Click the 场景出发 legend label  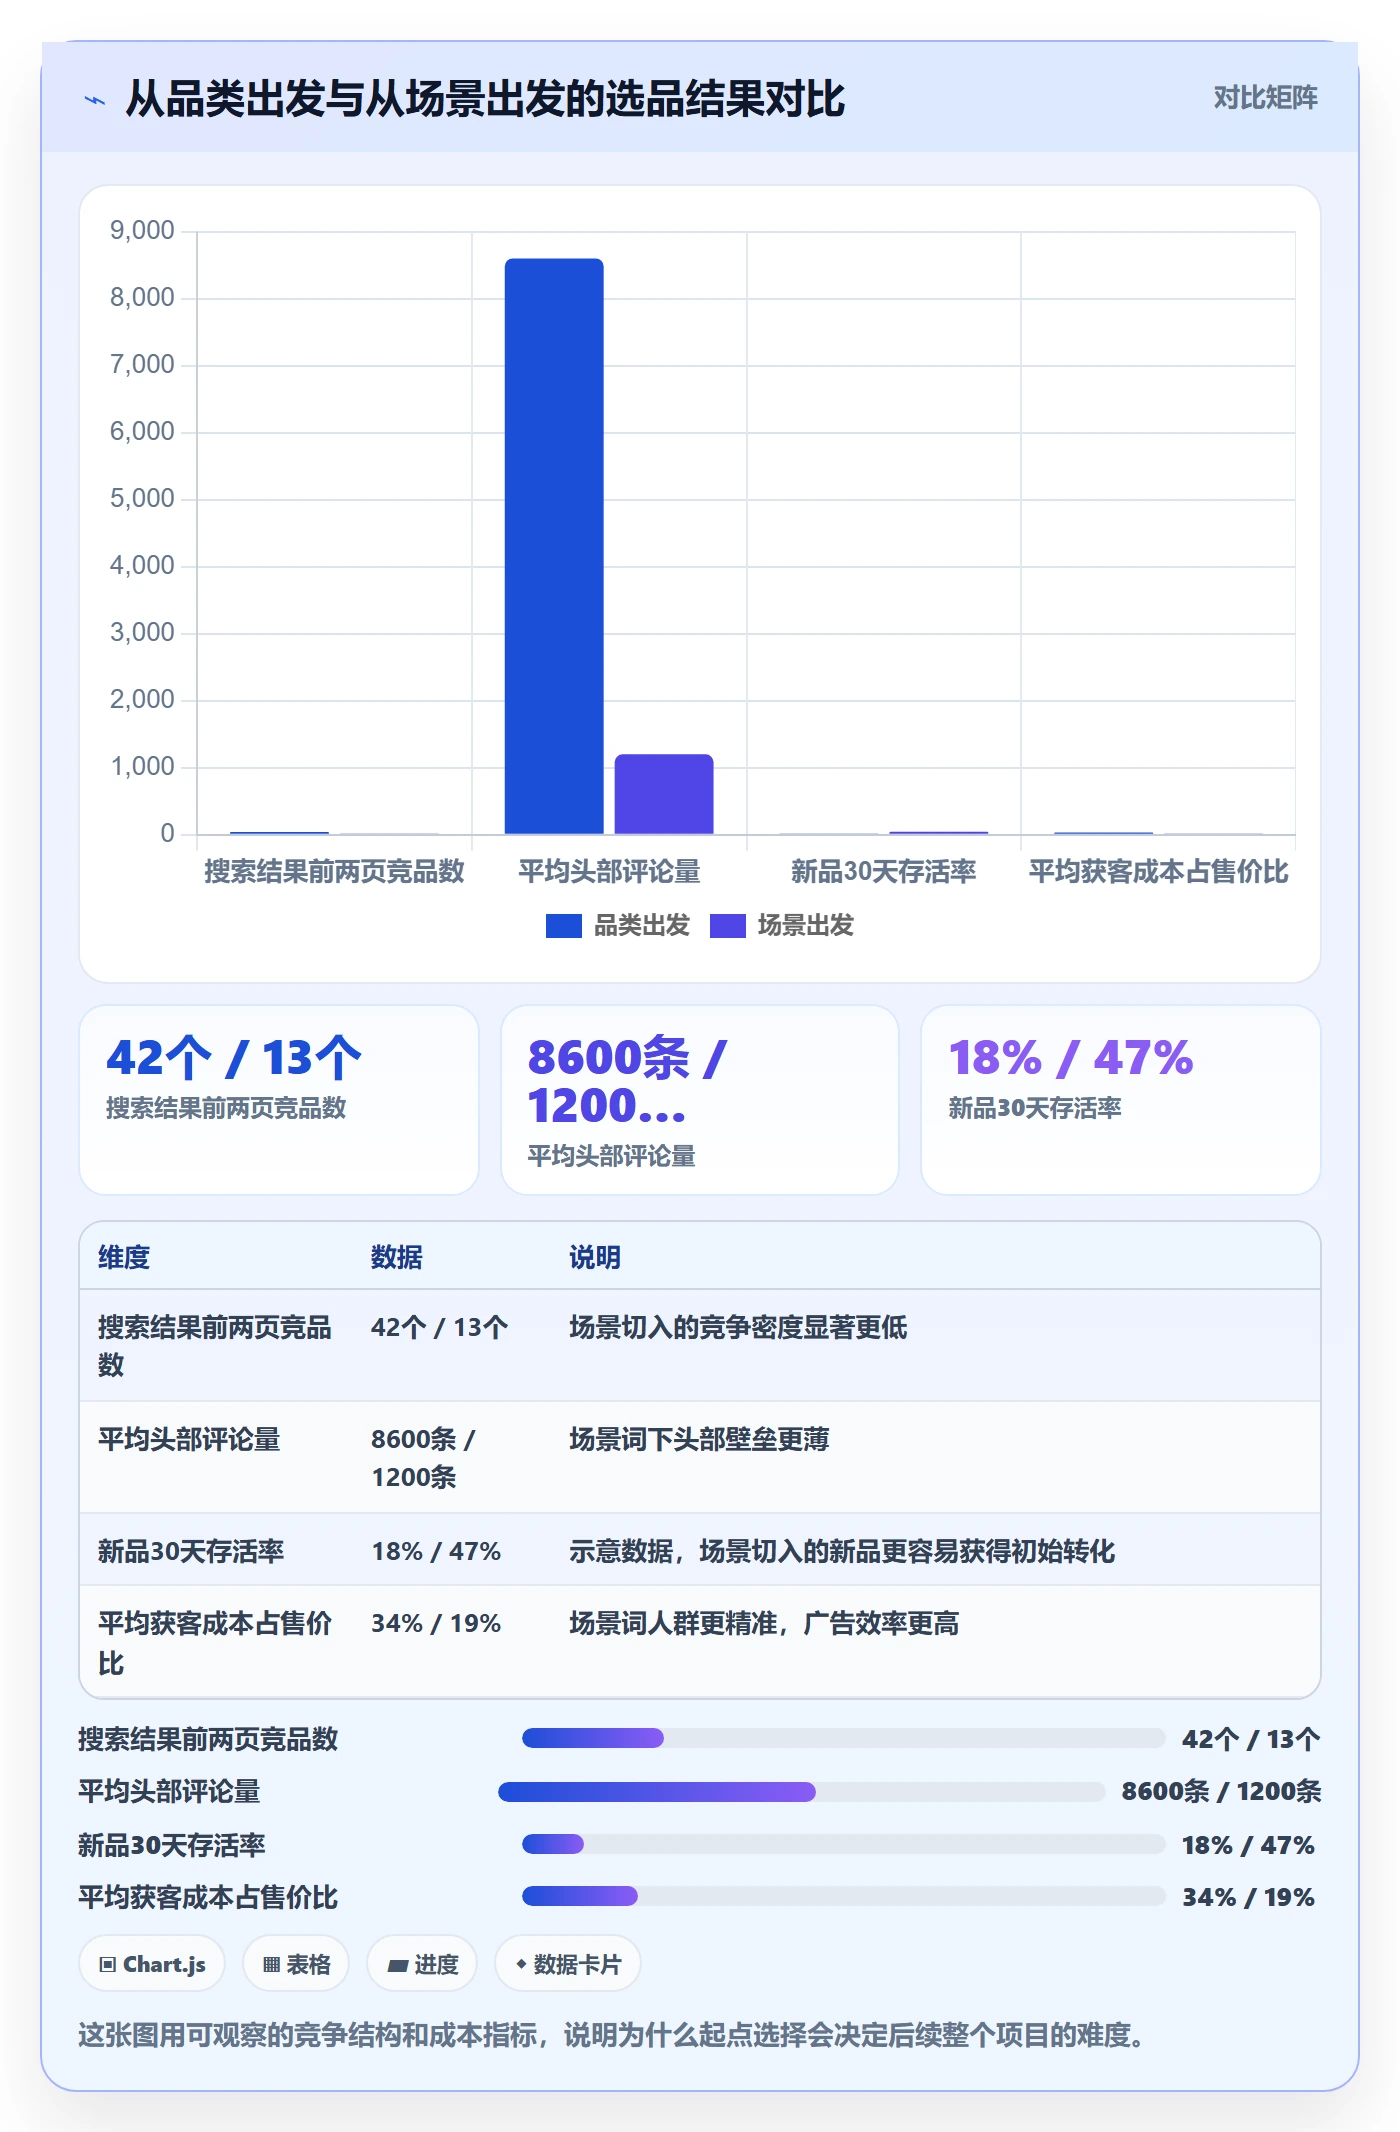tap(806, 925)
